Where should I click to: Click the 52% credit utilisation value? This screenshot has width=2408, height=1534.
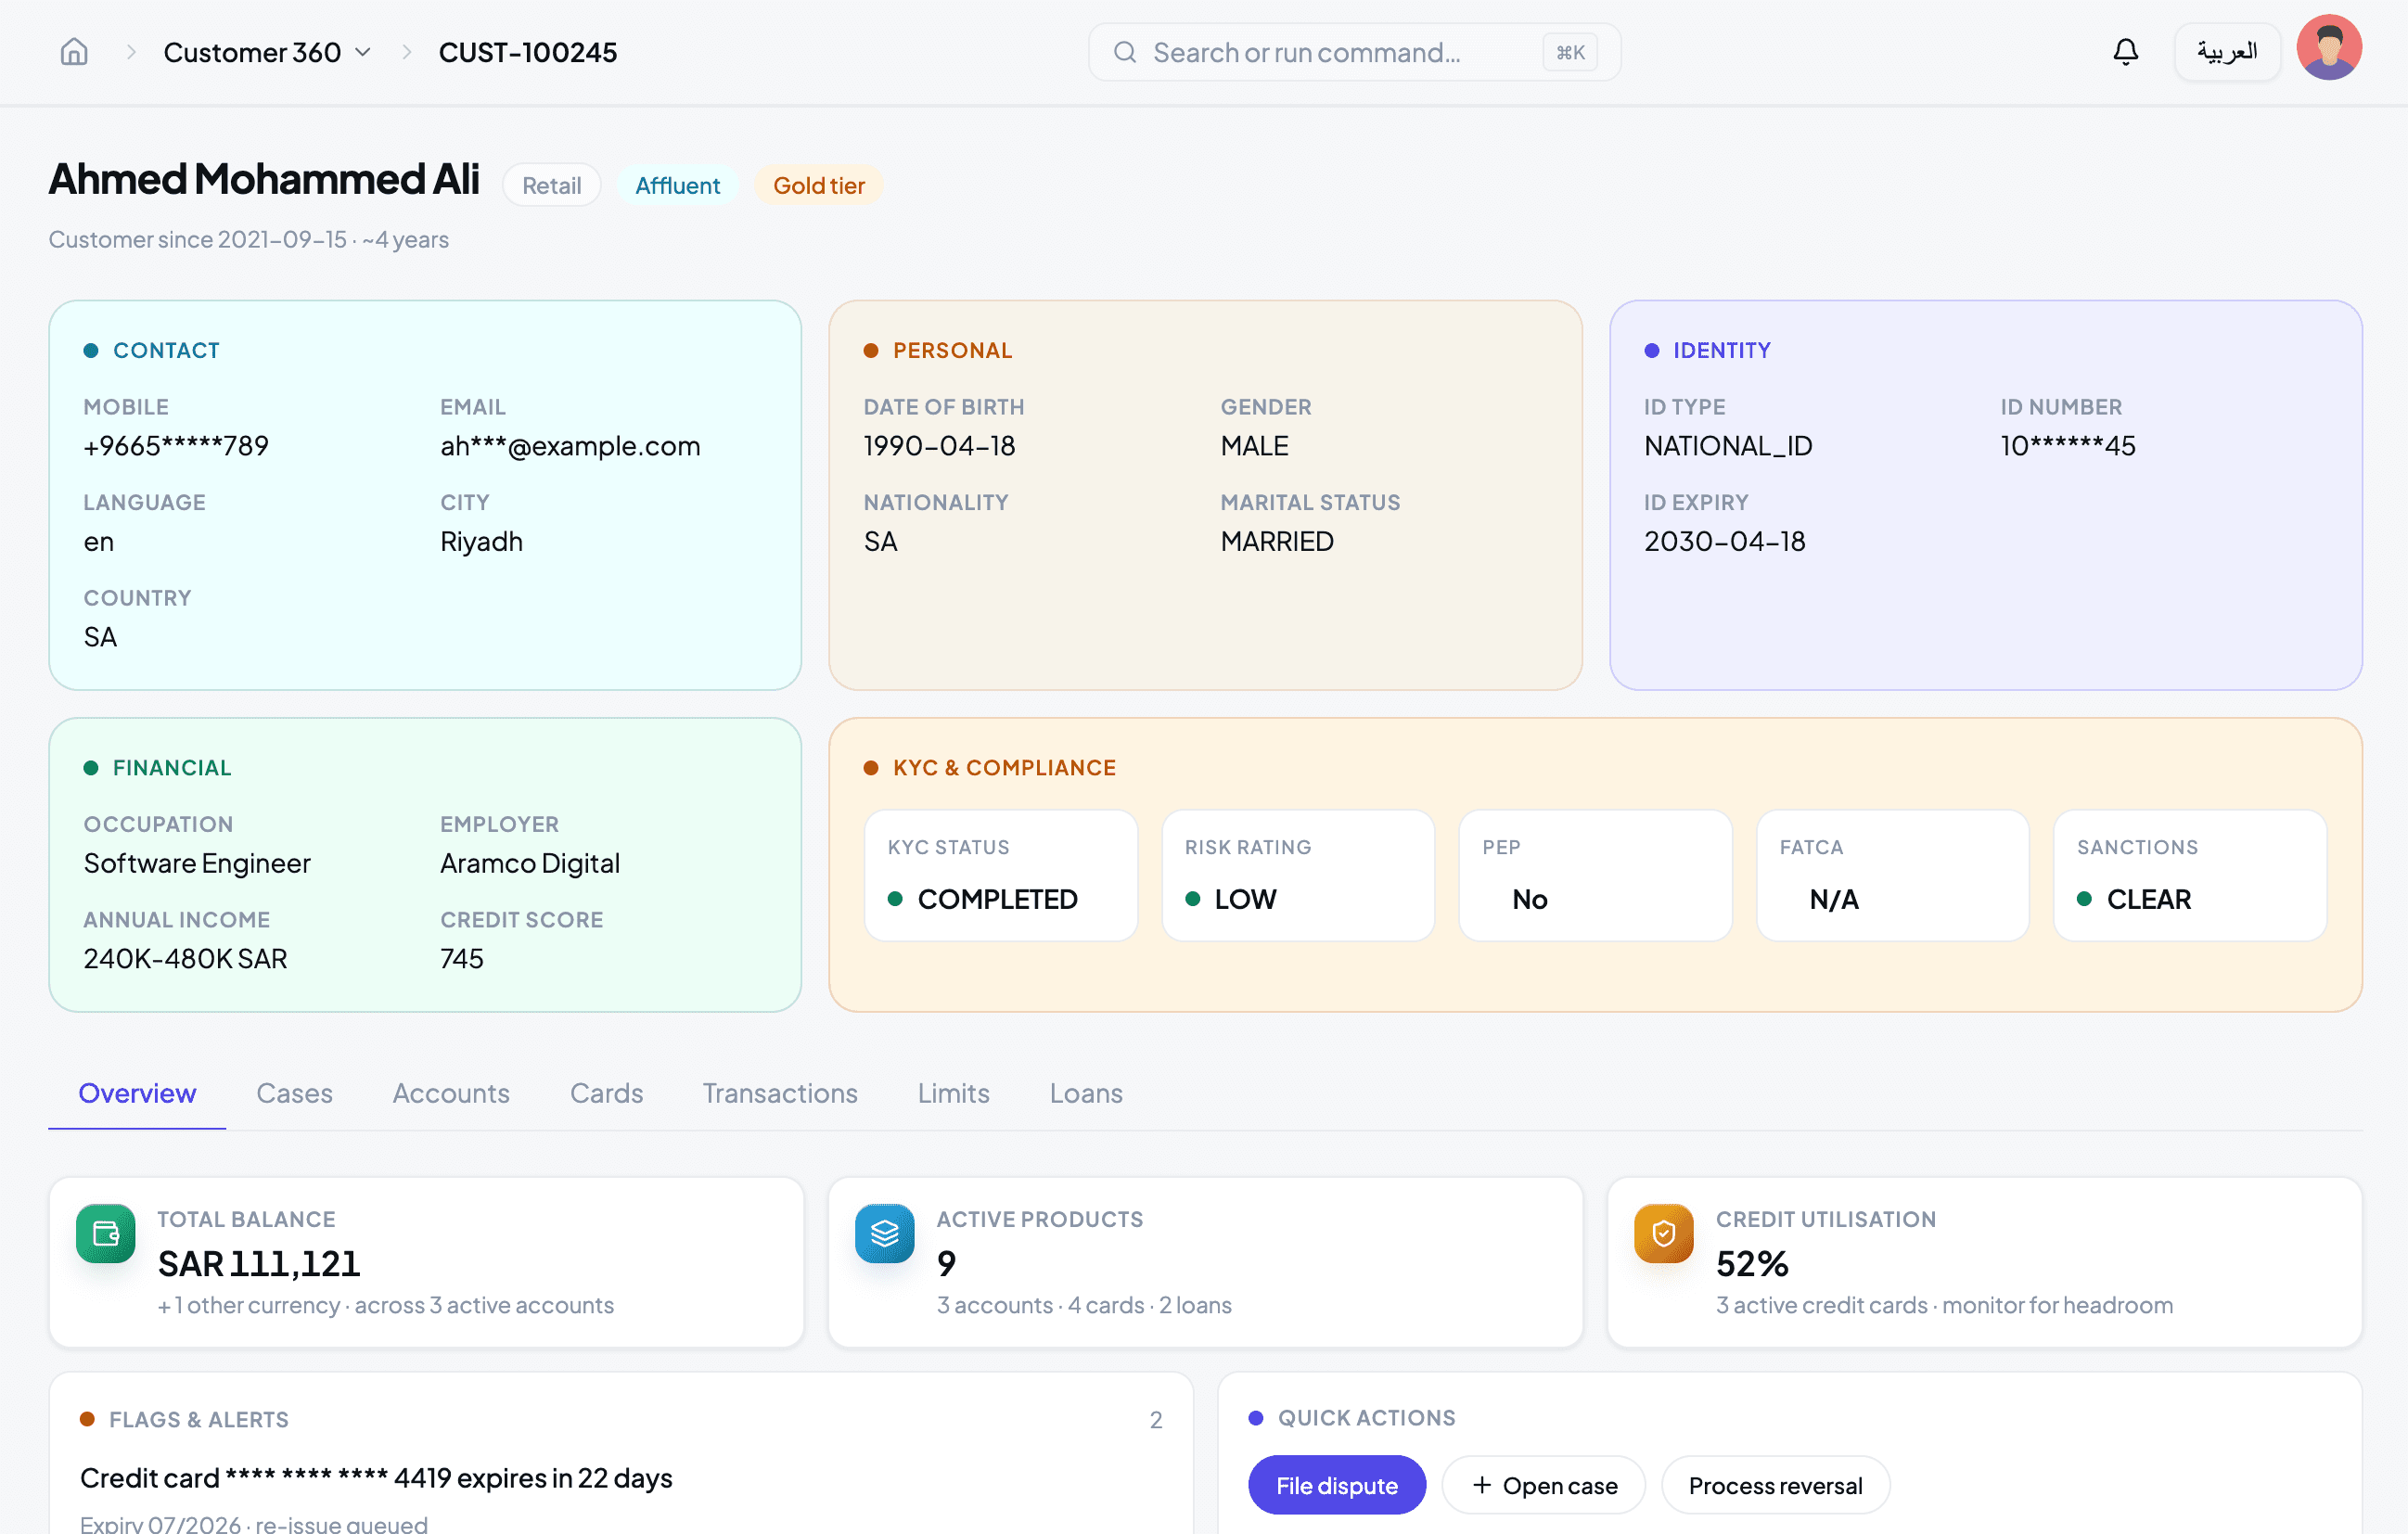pyautogui.click(x=1752, y=1264)
